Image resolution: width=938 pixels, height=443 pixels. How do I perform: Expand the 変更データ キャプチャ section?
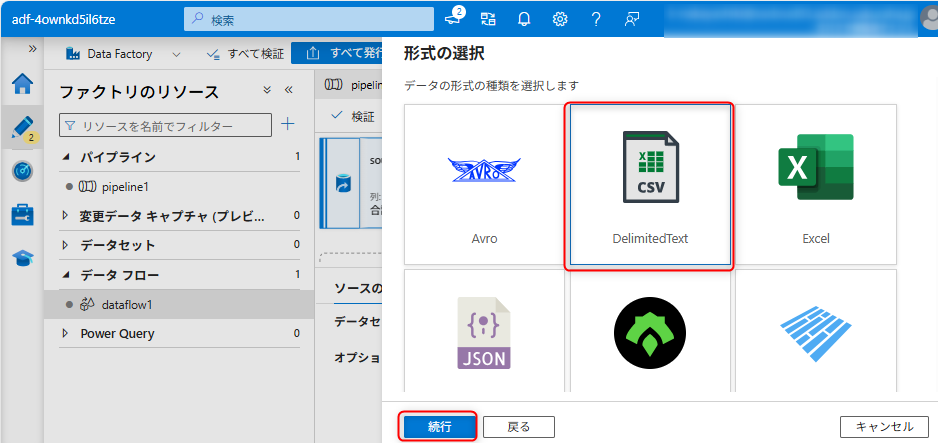[65, 216]
